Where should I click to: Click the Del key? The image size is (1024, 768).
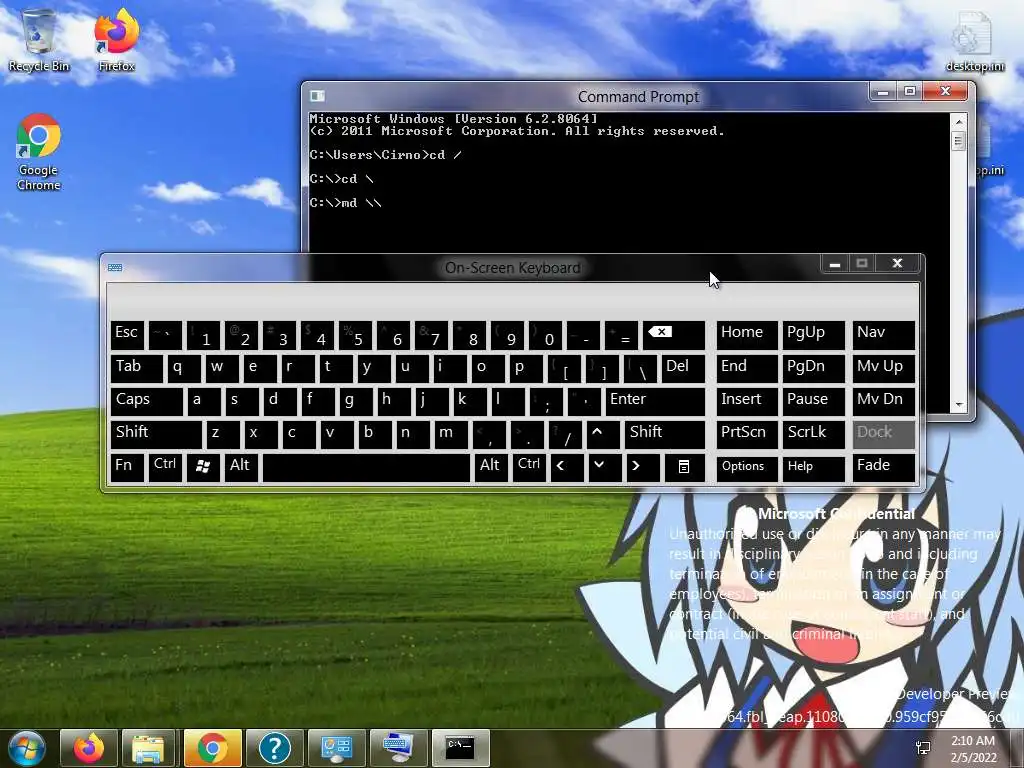[683, 368]
